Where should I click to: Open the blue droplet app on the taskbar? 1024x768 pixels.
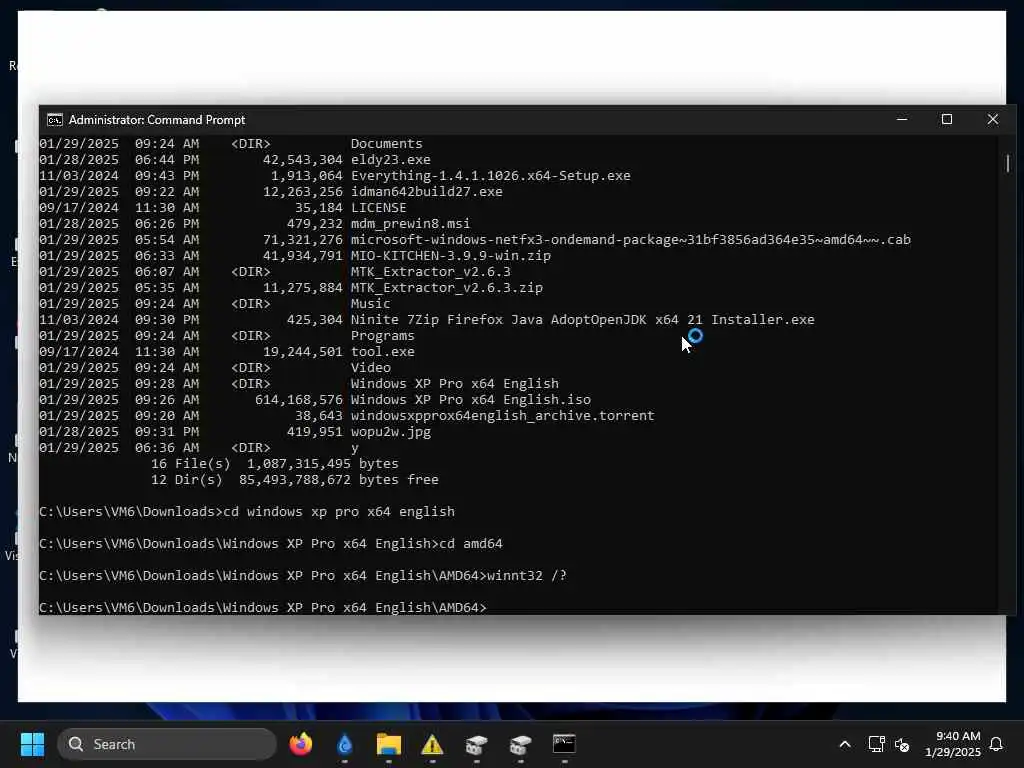click(x=345, y=744)
